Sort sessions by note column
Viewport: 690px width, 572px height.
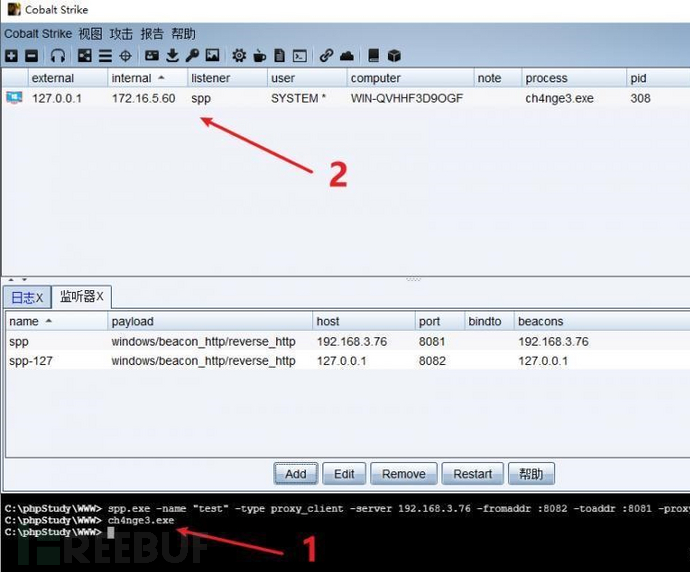[x=498, y=78]
